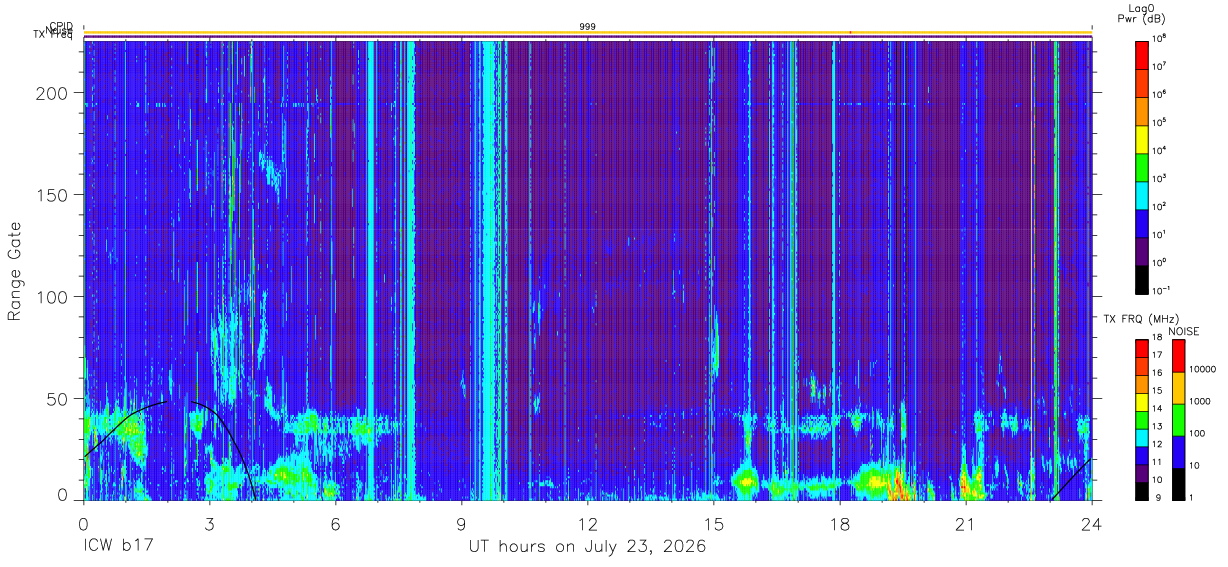Click the orange CPID bar above the plot

pos(587,33)
